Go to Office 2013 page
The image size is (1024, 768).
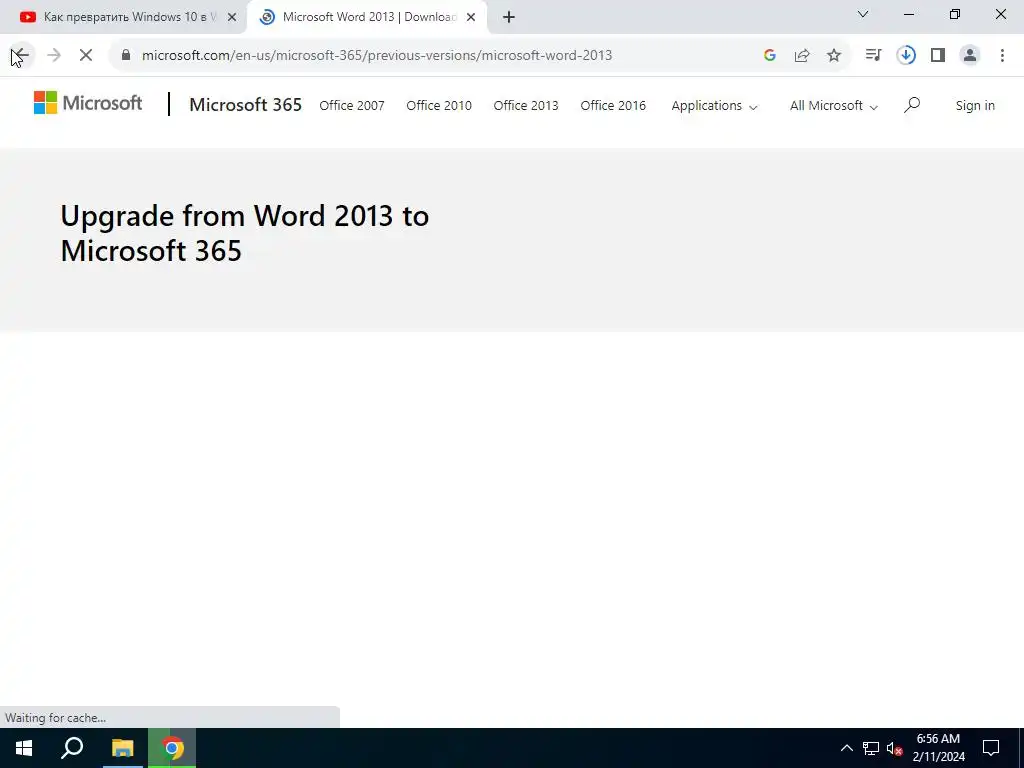tap(526, 105)
